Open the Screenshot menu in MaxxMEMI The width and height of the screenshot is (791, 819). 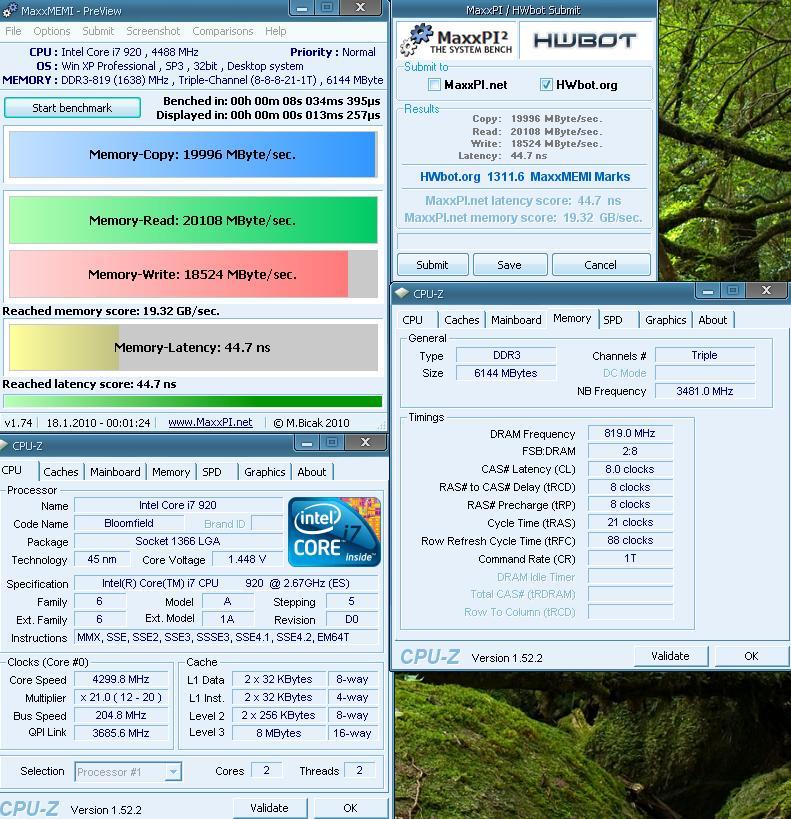click(x=153, y=31)
